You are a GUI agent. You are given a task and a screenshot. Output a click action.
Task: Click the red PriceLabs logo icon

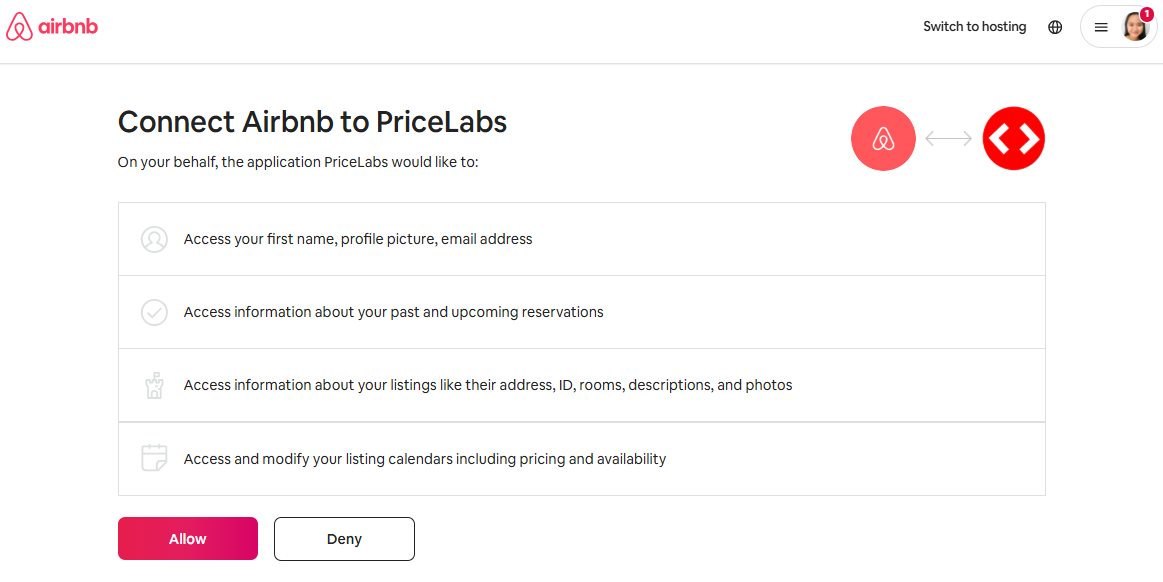click(1013, 139)
